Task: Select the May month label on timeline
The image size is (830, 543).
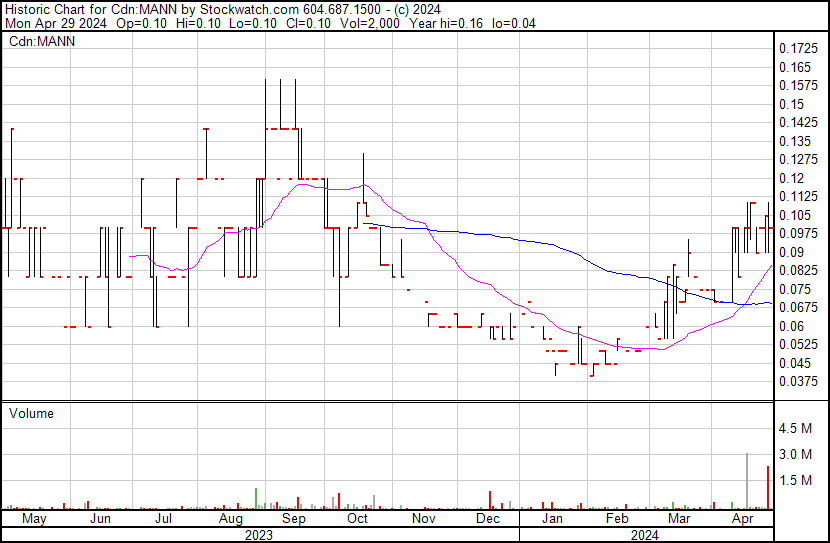Action: [34, 519]
